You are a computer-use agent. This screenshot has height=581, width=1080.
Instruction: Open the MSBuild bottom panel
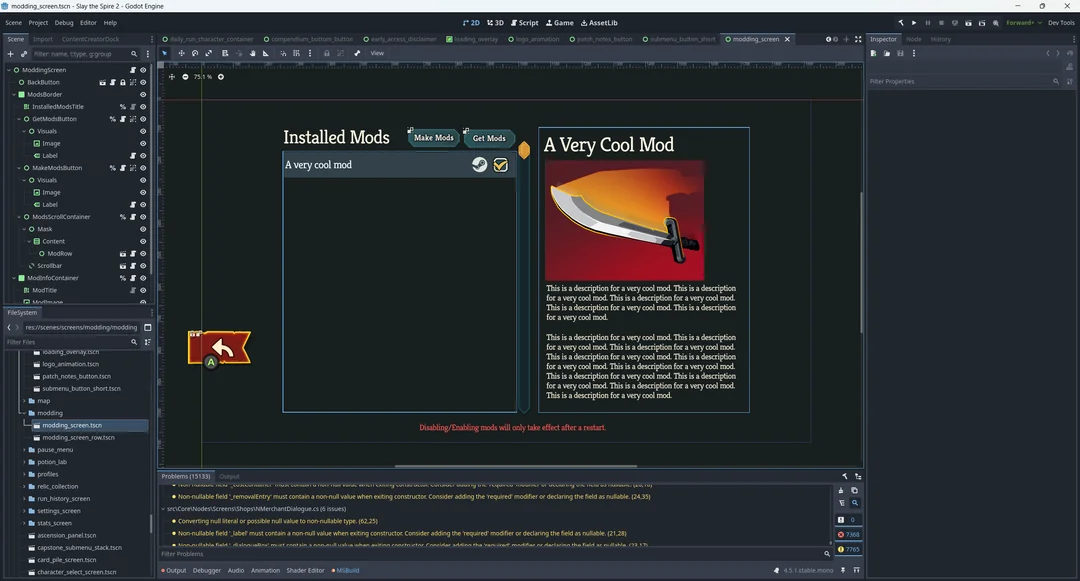click(347, 570)
